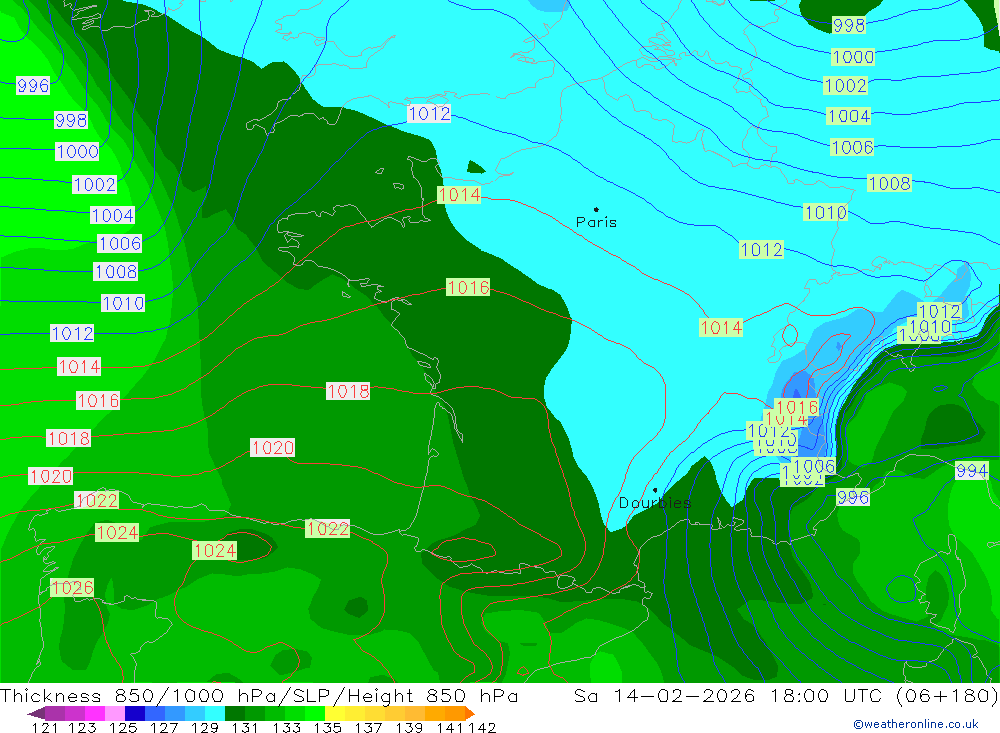This screenshot has height=733, width=1000.
Task: Click legend value 123
Action: (x=82, y=727)
